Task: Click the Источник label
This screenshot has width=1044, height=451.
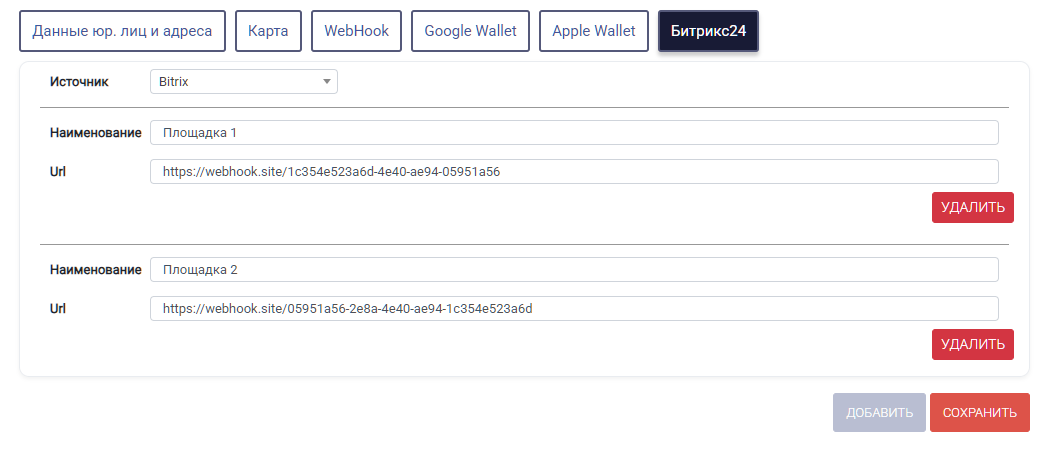Action: [x=79, y=82]
